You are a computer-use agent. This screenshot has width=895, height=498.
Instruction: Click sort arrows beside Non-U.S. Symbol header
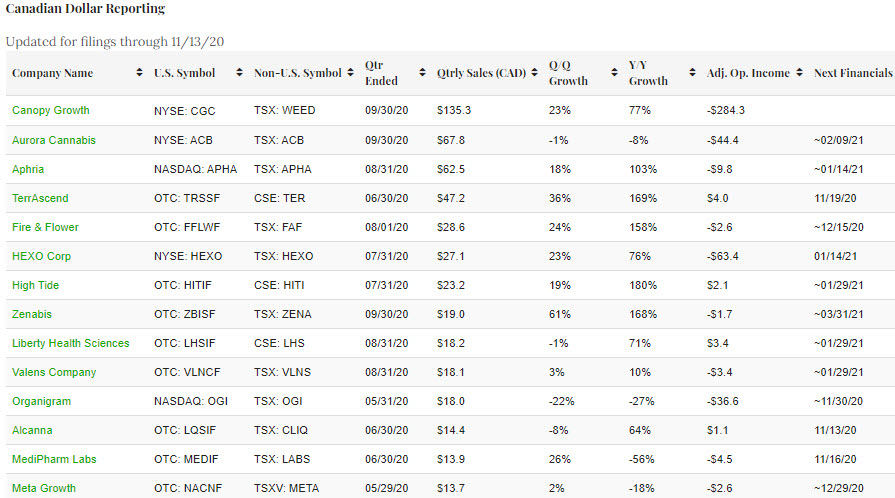[351, 74]
